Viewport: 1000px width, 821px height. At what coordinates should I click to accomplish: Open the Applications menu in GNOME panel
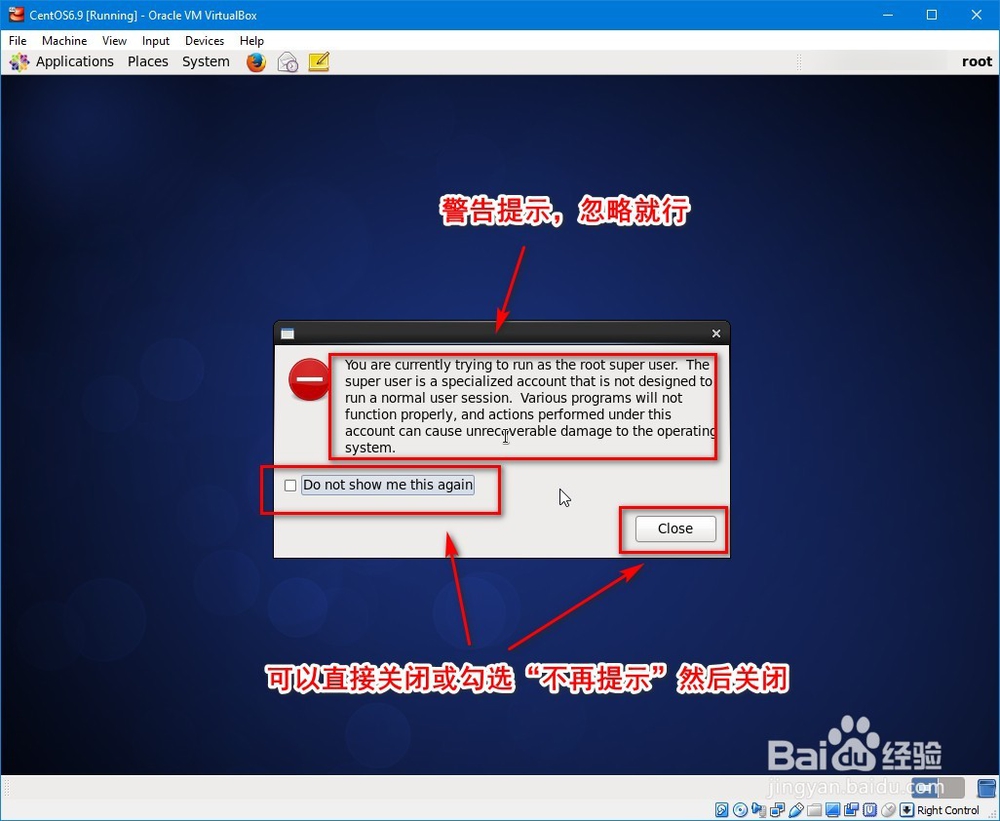click(75, 62)
